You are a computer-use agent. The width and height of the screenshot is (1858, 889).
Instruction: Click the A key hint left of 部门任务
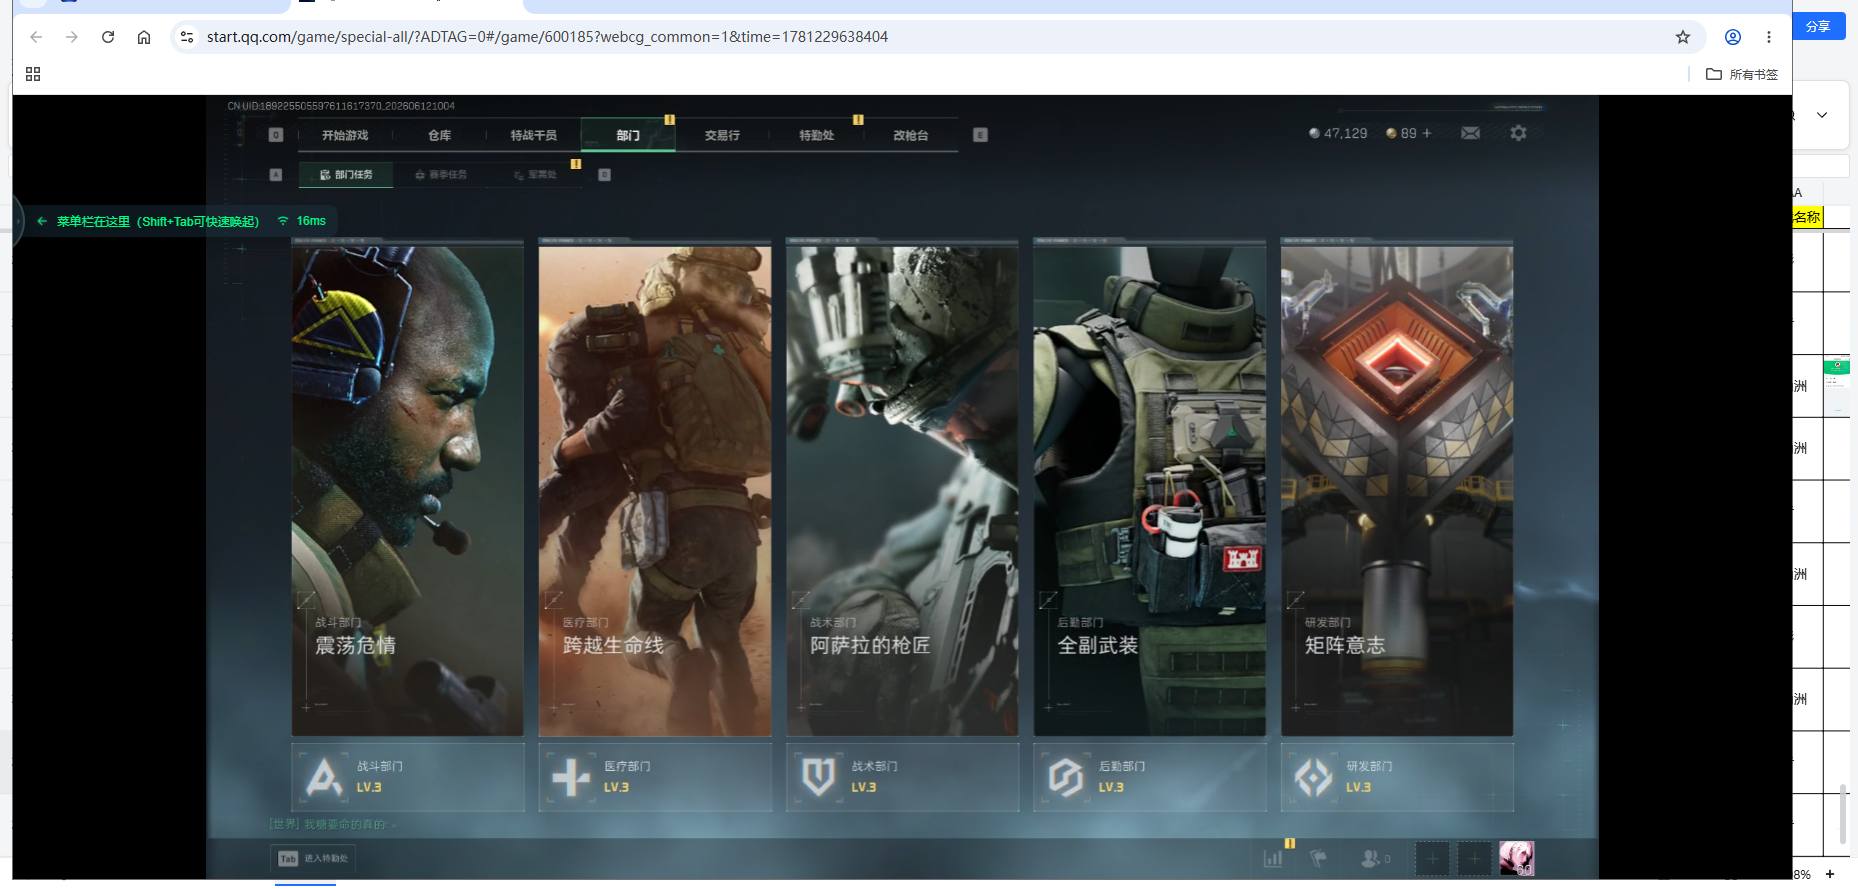(x=276, y=175)
